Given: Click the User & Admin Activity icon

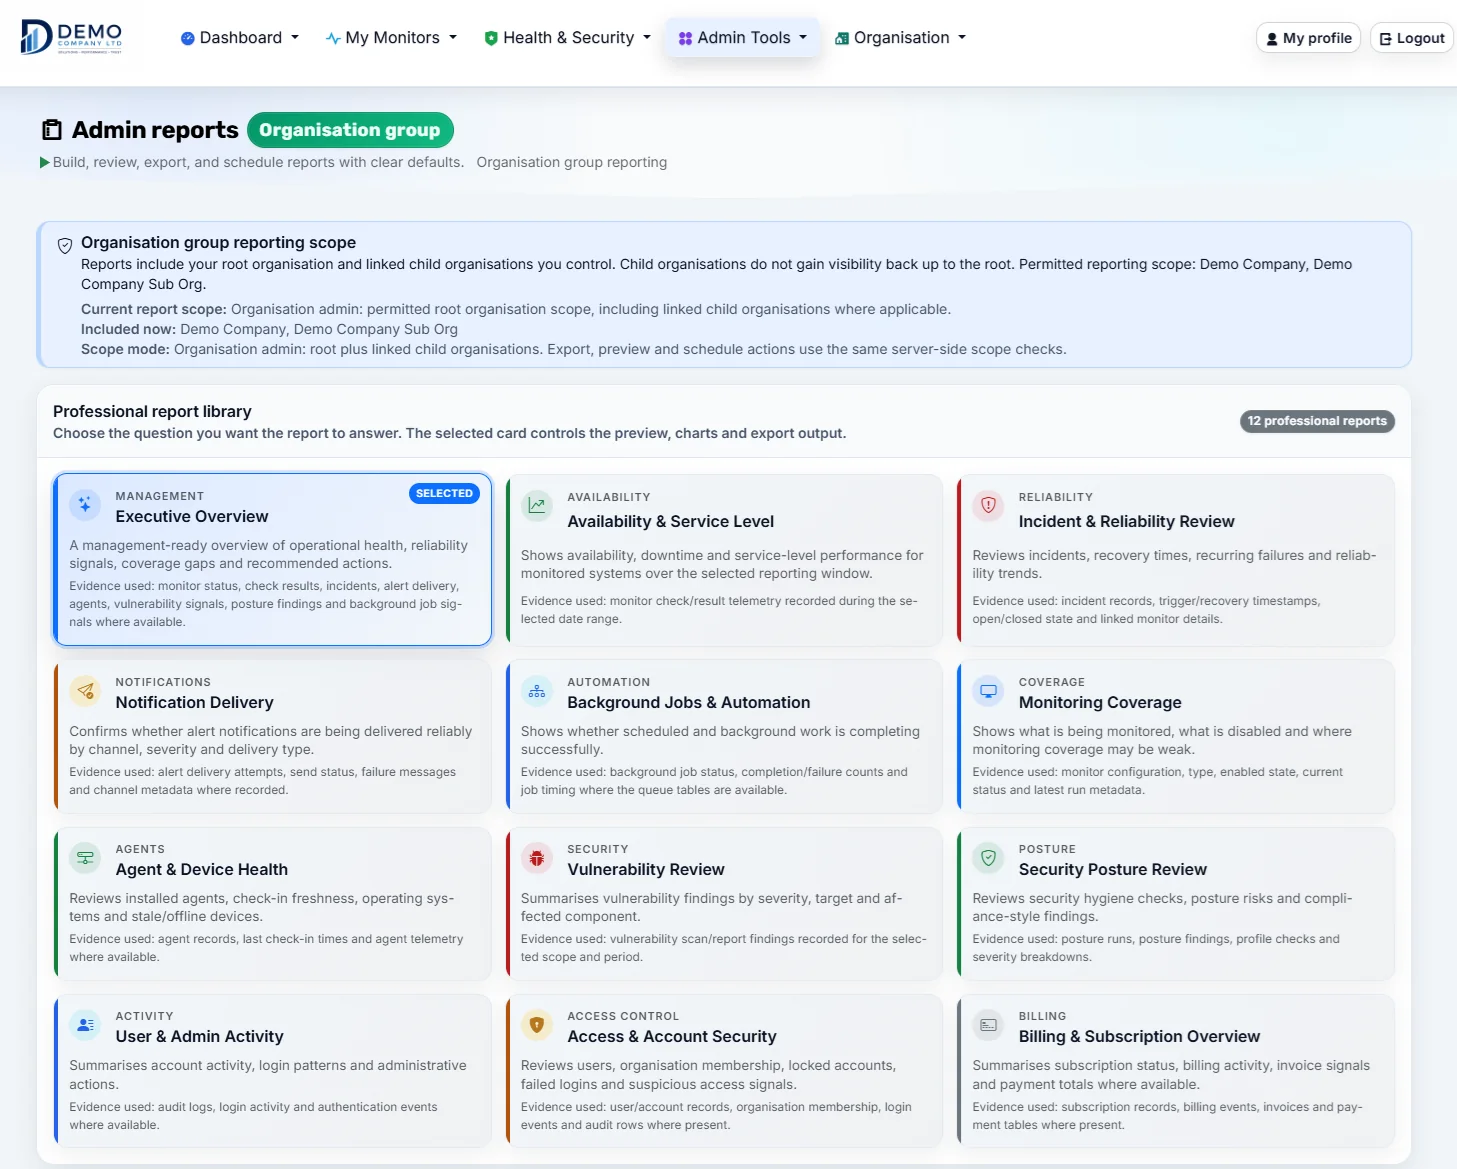Looking at the screenshot, I should coord(85,1025).
